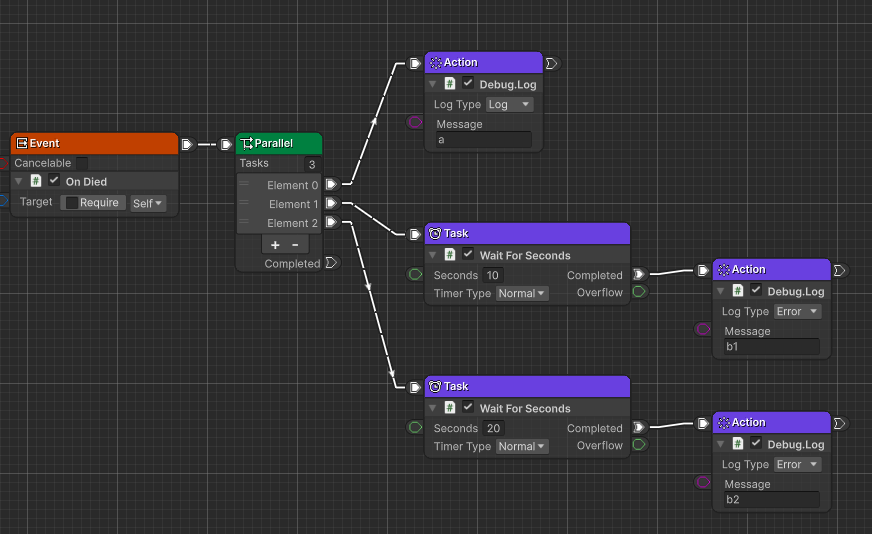Image resolution: width=872 pixels, height=534 pixels.
Task: Click the Parallel node's Completed output port
Action: 331,263
